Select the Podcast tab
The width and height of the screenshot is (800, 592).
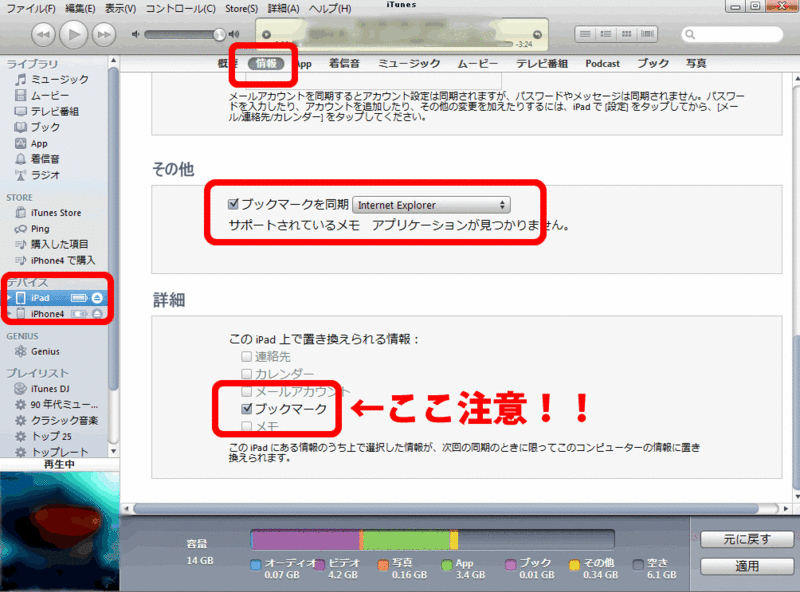pyautogui.click(x=603, y=63)
